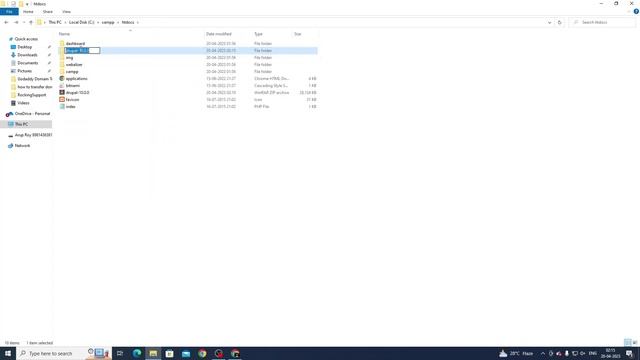
Task: Select the webalizer folder
Action: 74,64
